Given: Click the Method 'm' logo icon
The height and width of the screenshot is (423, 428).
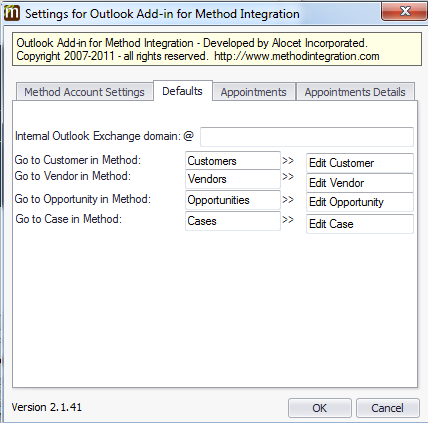Looking at the screenshot, I should point(12,13).
